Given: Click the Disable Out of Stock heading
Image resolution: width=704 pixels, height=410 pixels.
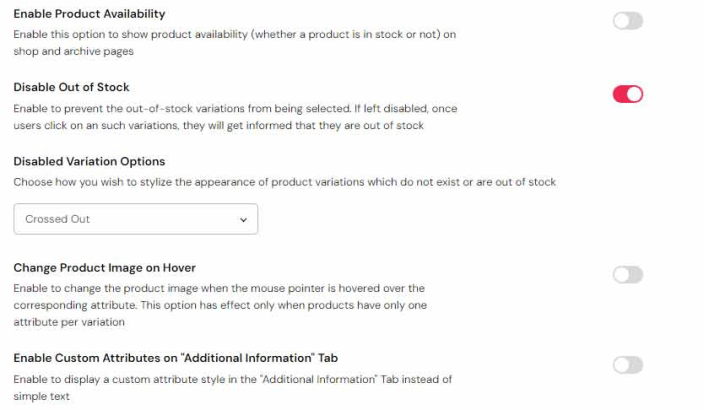Looking at the screenshot, I should tap(72, 87).
